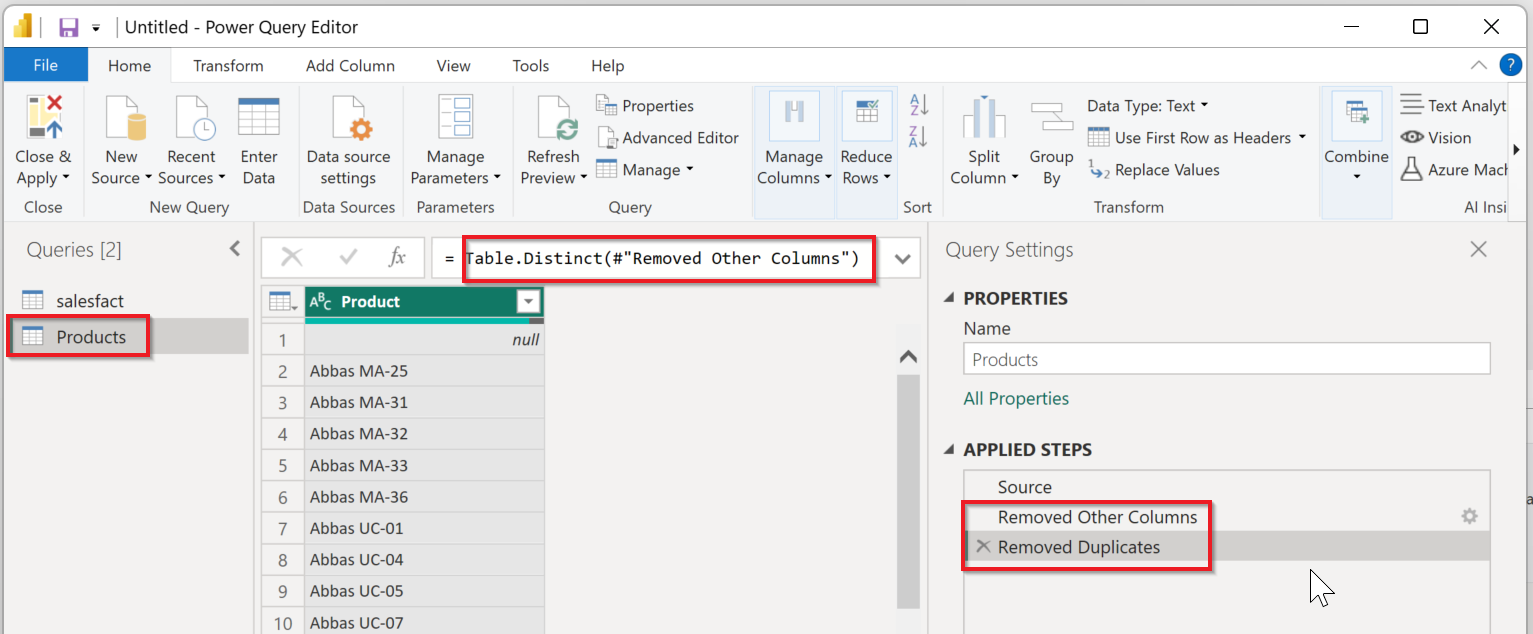Screen dimensions: 1533x634
Task: Click the Sort Ascending icon
Action: click(x=919, y=105)
